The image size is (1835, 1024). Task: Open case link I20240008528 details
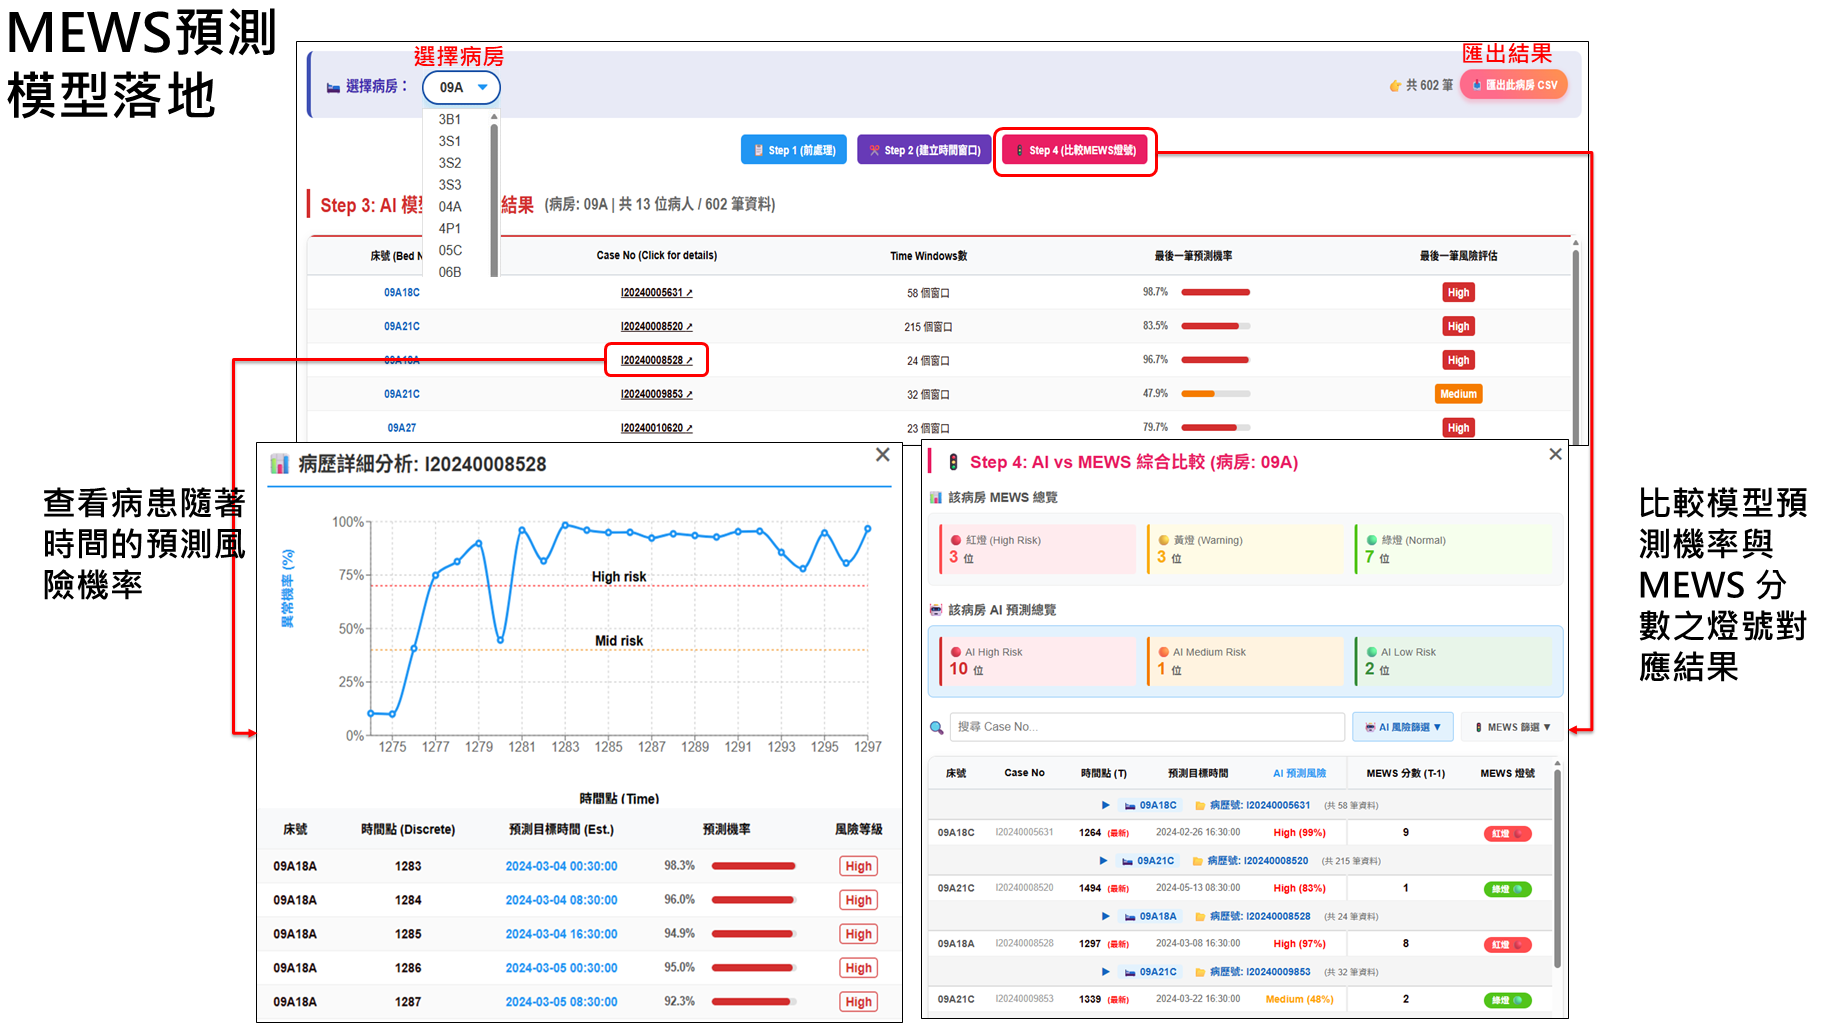click(656, 360)
